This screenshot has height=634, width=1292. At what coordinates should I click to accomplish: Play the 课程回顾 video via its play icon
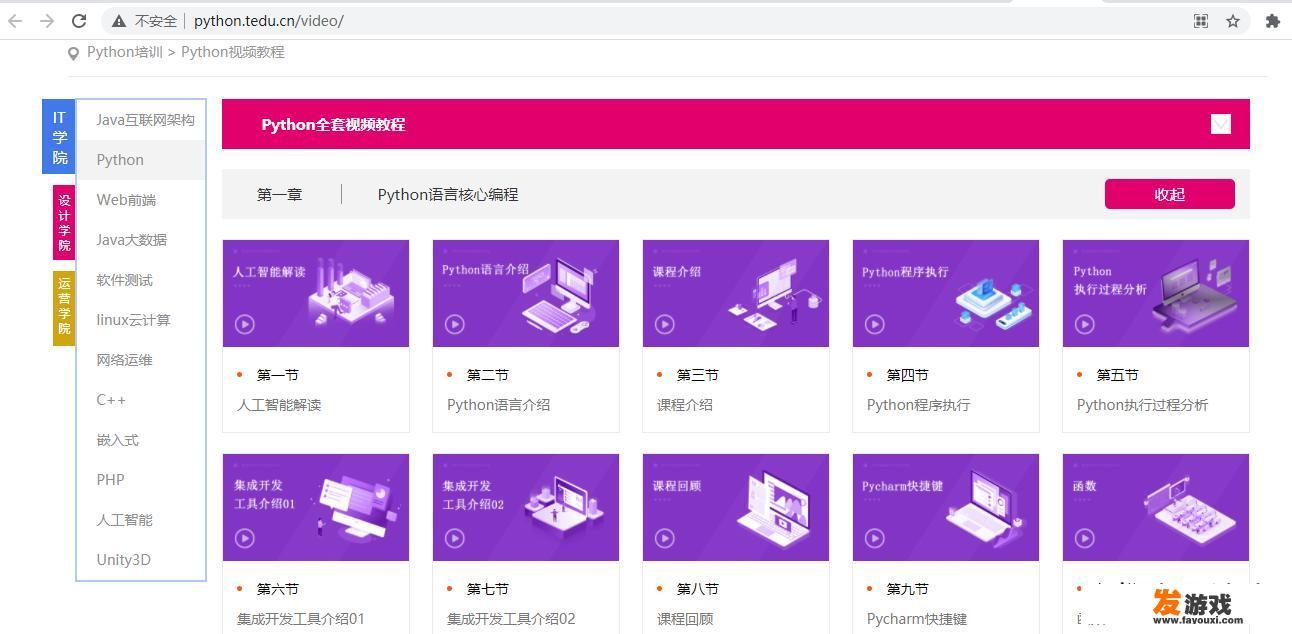tap(665, 538)
